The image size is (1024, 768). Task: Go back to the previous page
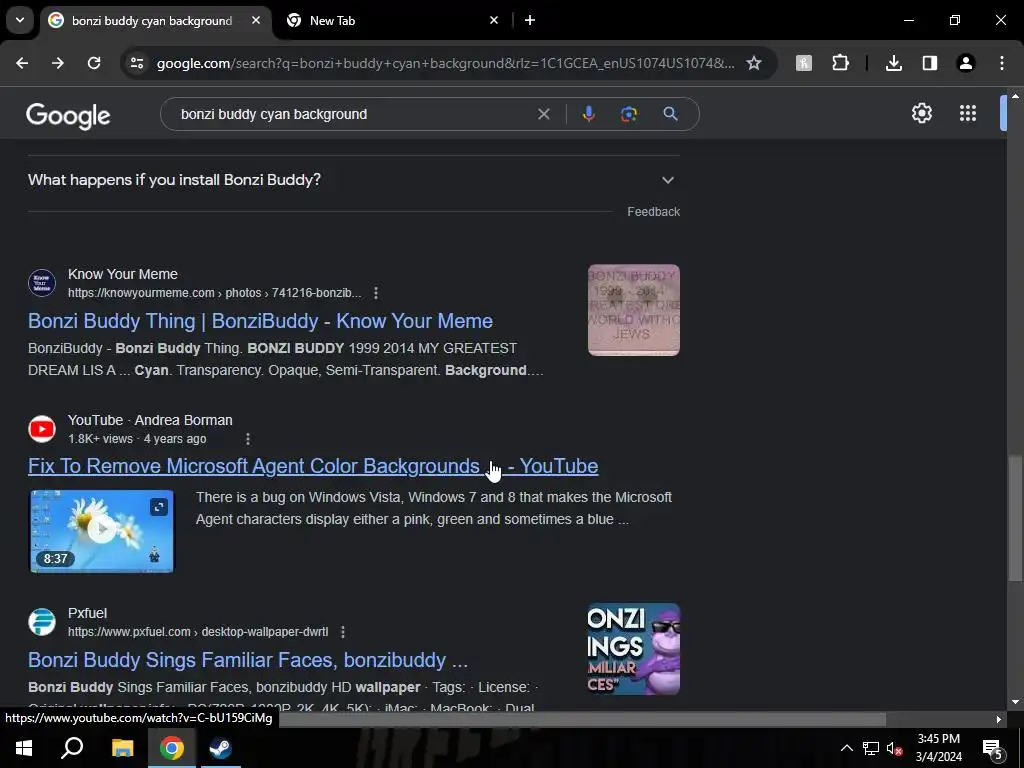click(x=22, y=63)
